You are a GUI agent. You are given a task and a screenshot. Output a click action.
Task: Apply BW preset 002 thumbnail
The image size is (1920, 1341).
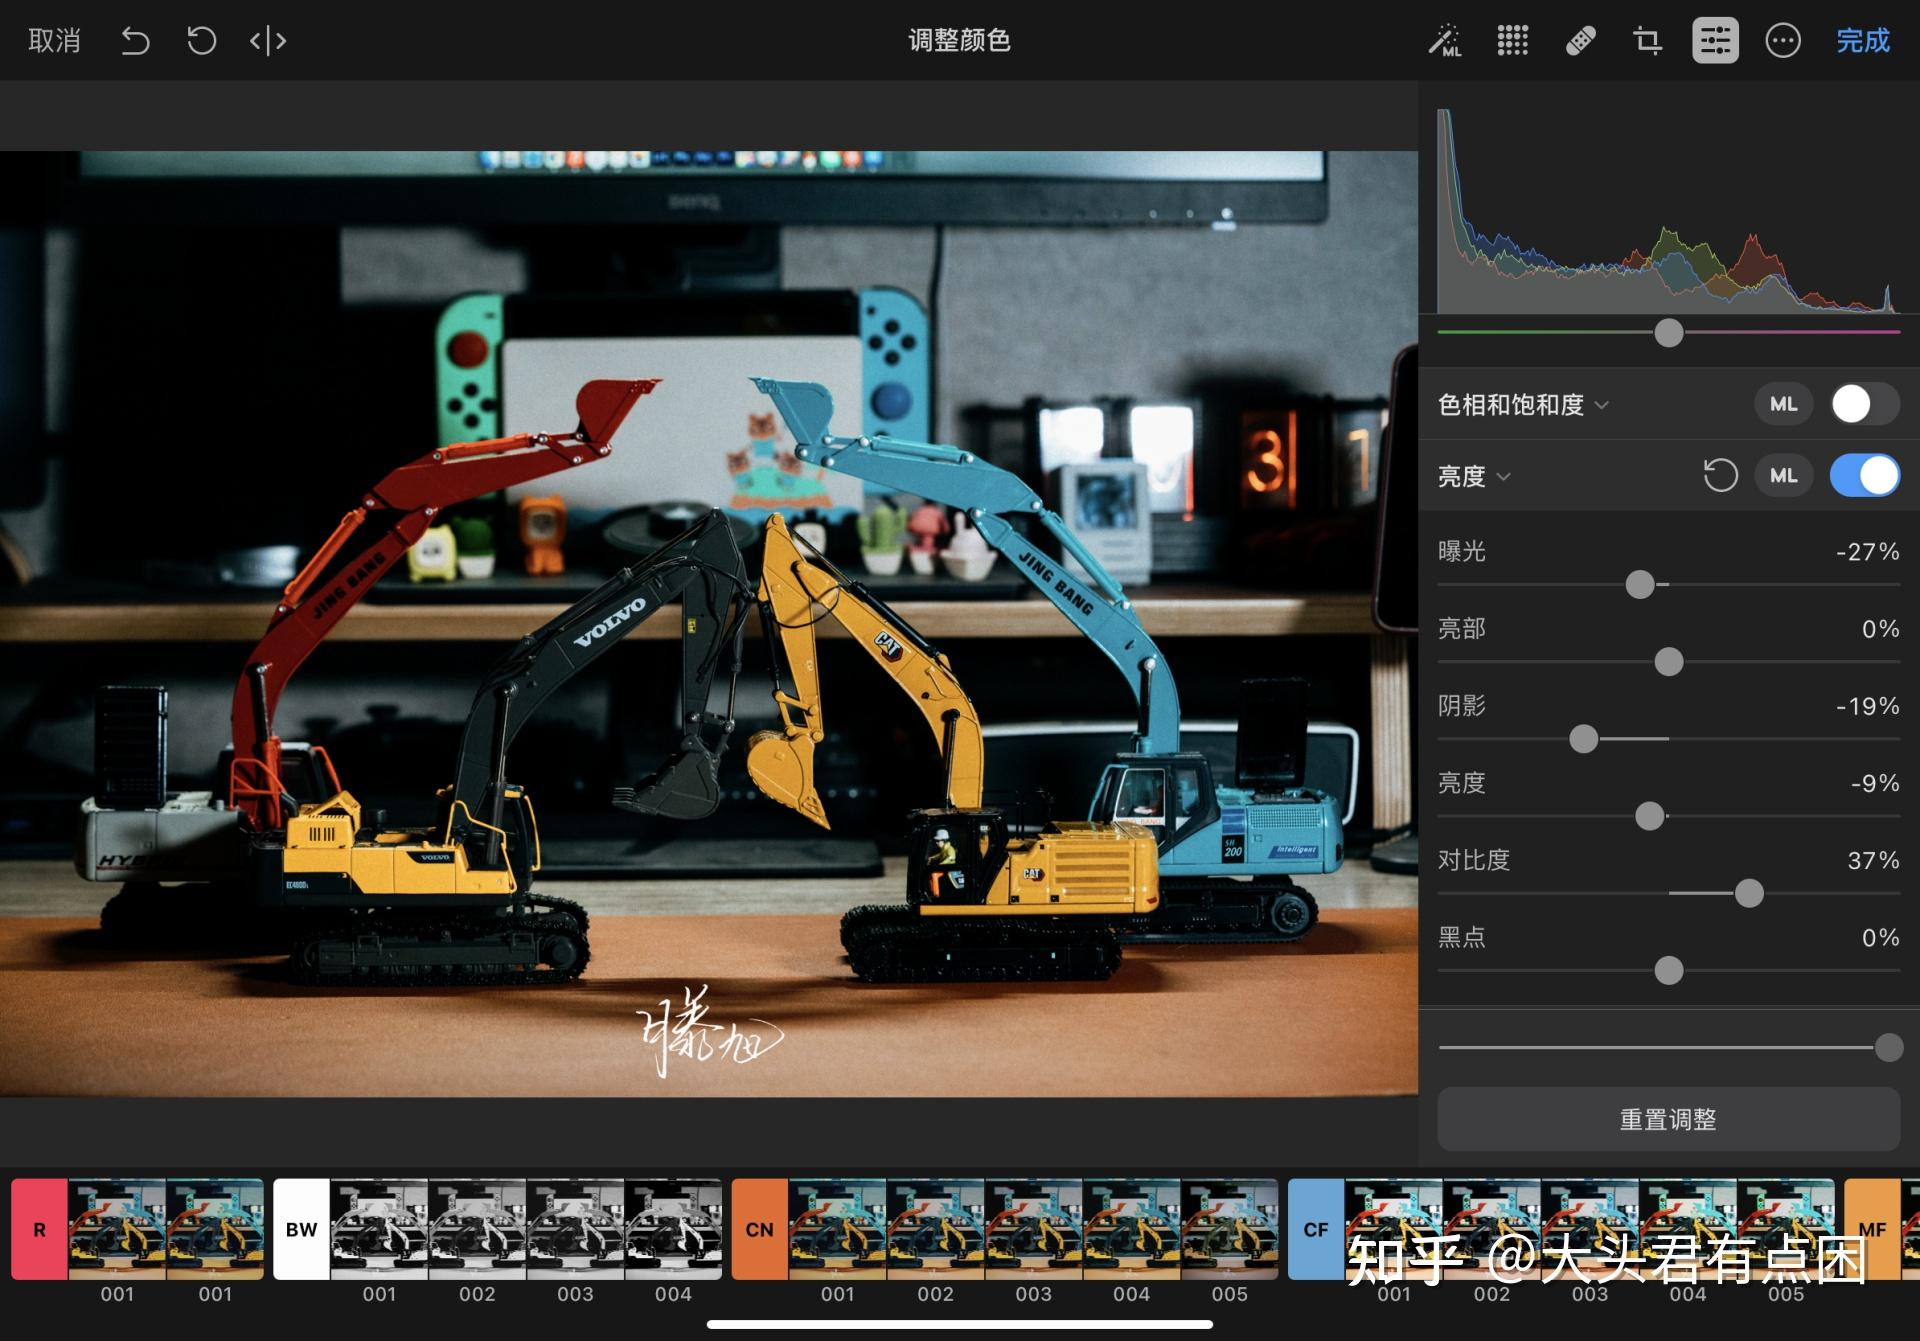(477, 1229)
